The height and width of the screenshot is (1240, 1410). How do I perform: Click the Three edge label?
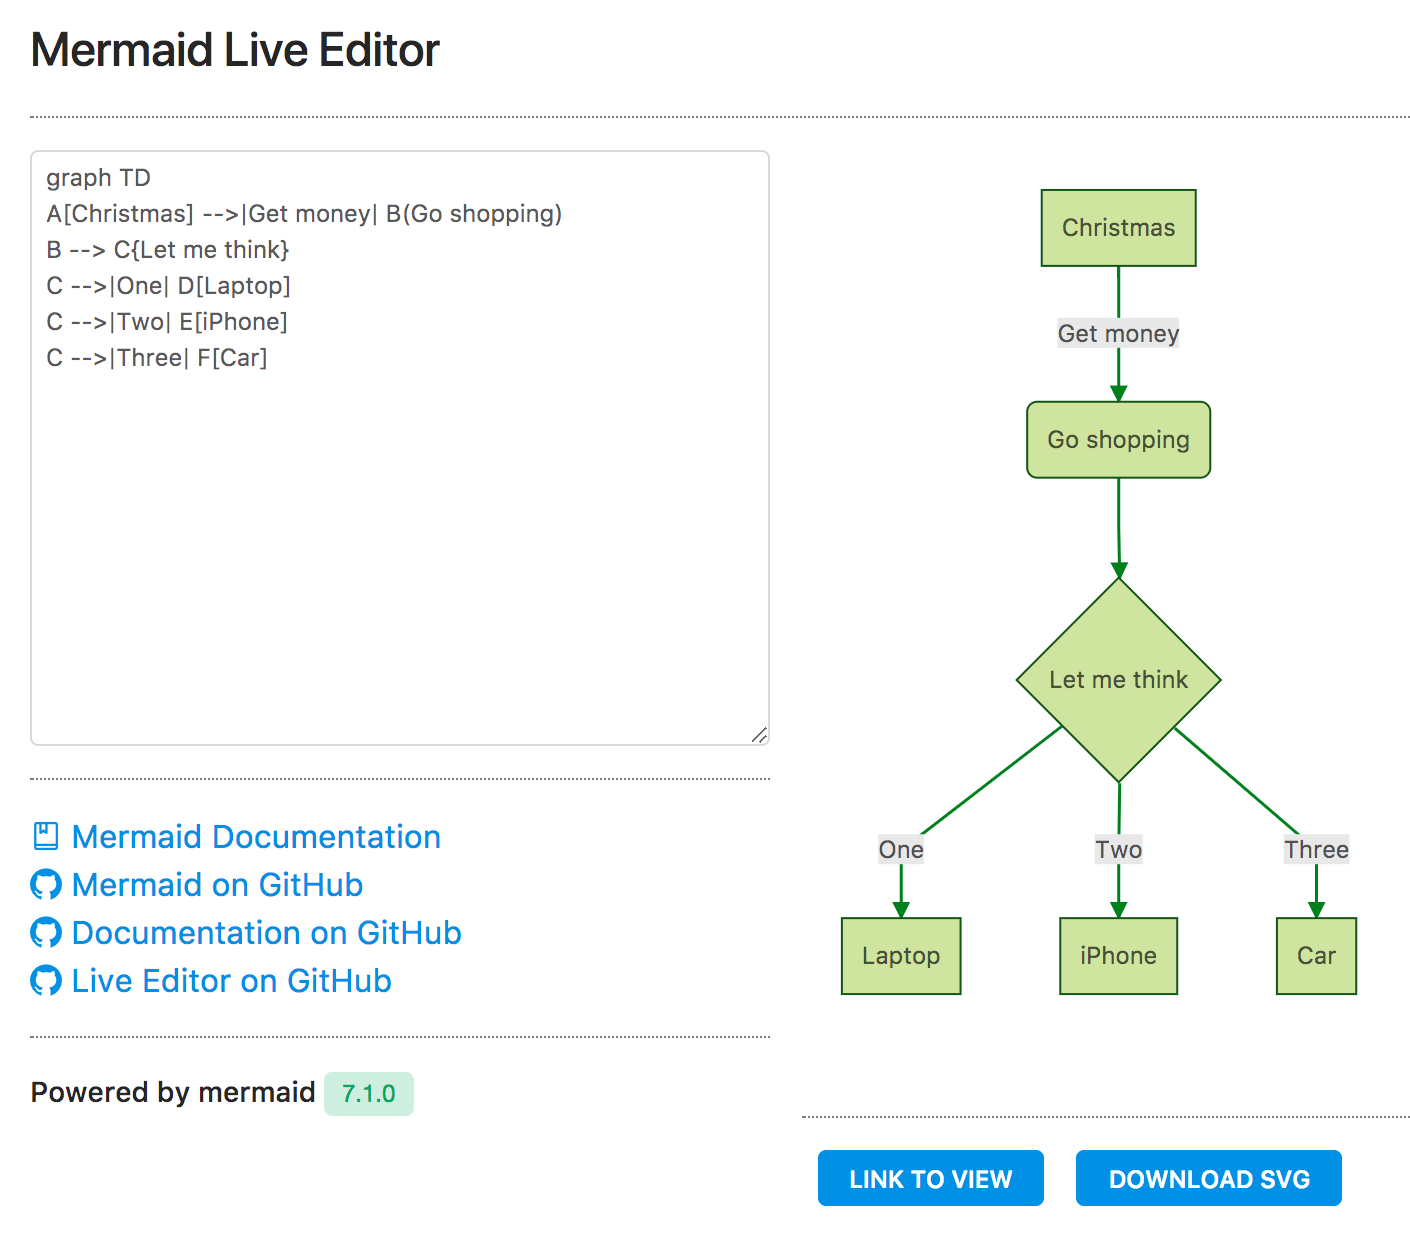pos(1316,848)
